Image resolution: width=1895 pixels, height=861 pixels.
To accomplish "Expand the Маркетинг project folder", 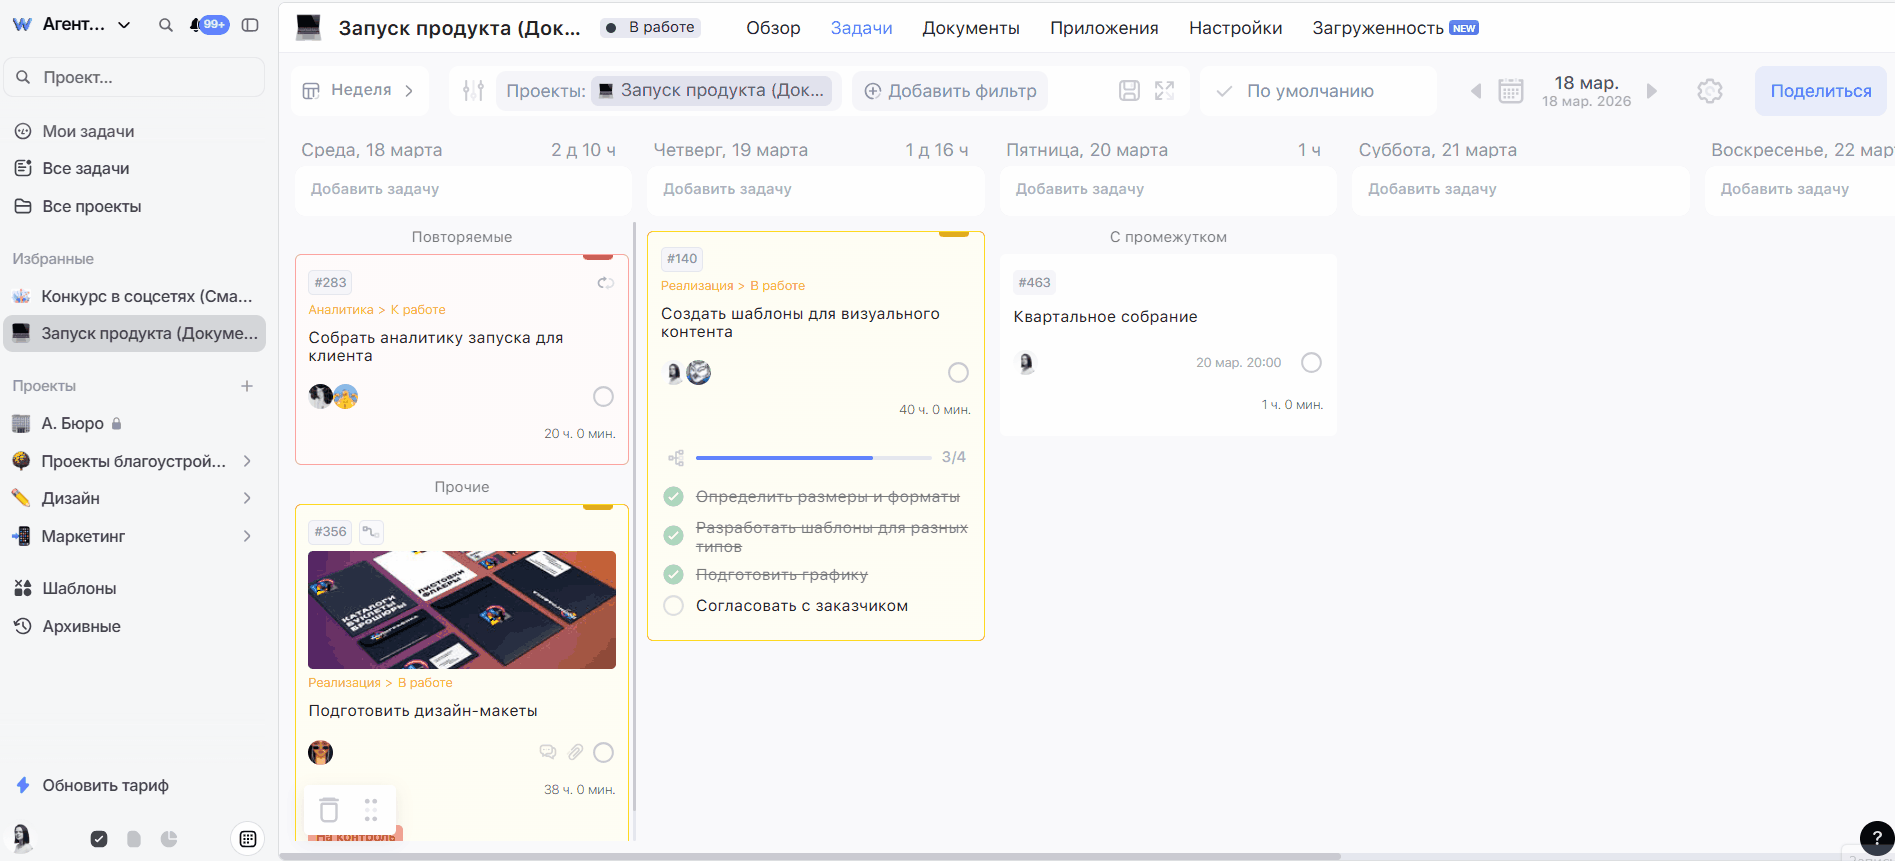I will (x=247, y=536).
